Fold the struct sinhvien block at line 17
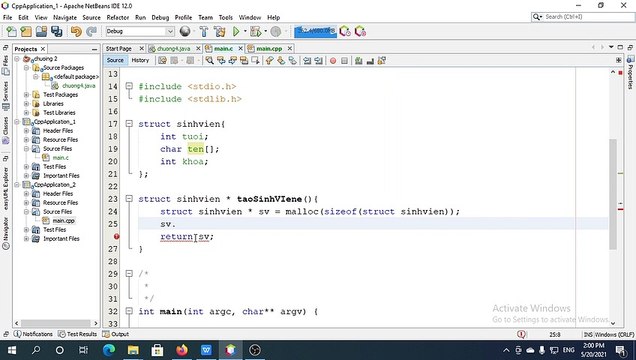This screenshot has width=636, height=360. coord(129,124)
